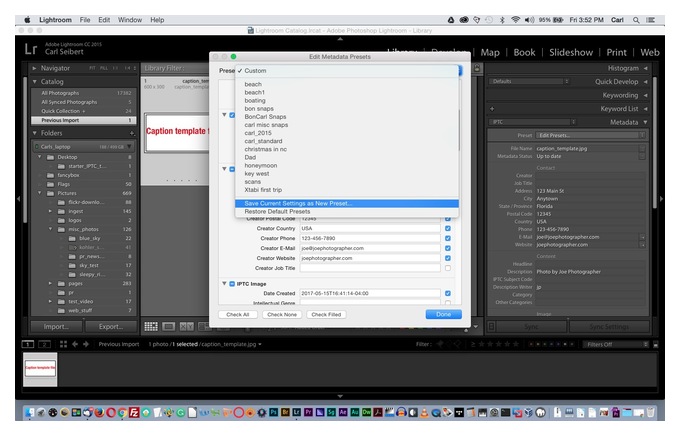The height and width of the screenshot is (436, 680).
Task: Open Firefox from the Dock
Action: click(x=99, y=413)
